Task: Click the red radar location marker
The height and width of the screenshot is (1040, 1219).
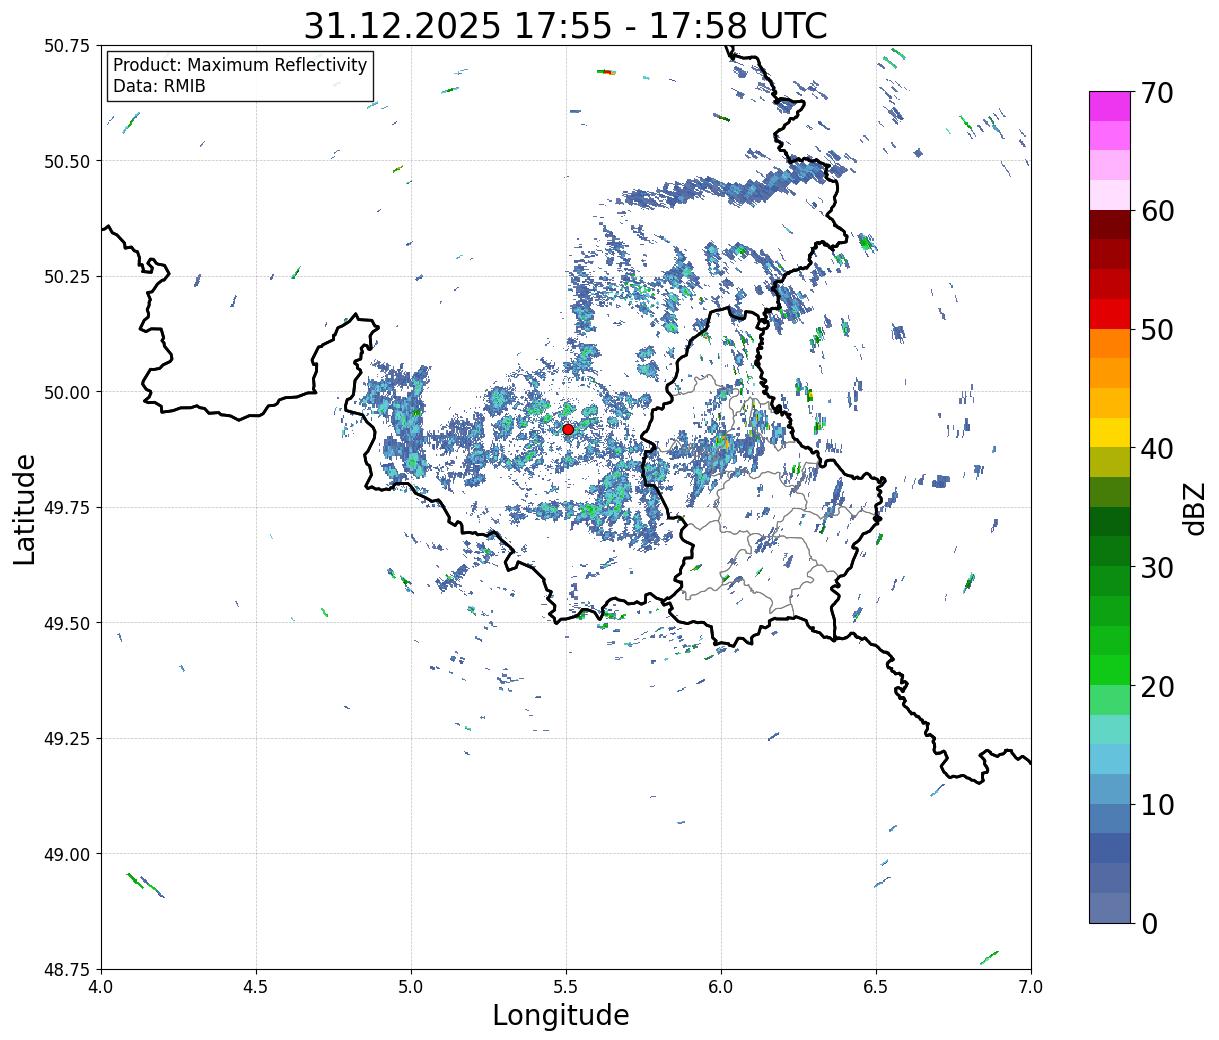Action: 568,429
